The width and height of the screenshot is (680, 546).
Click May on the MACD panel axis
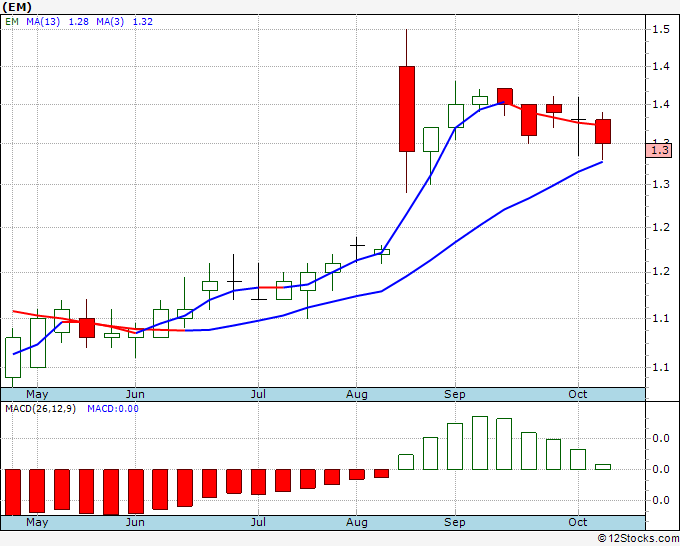click(37, 522)
